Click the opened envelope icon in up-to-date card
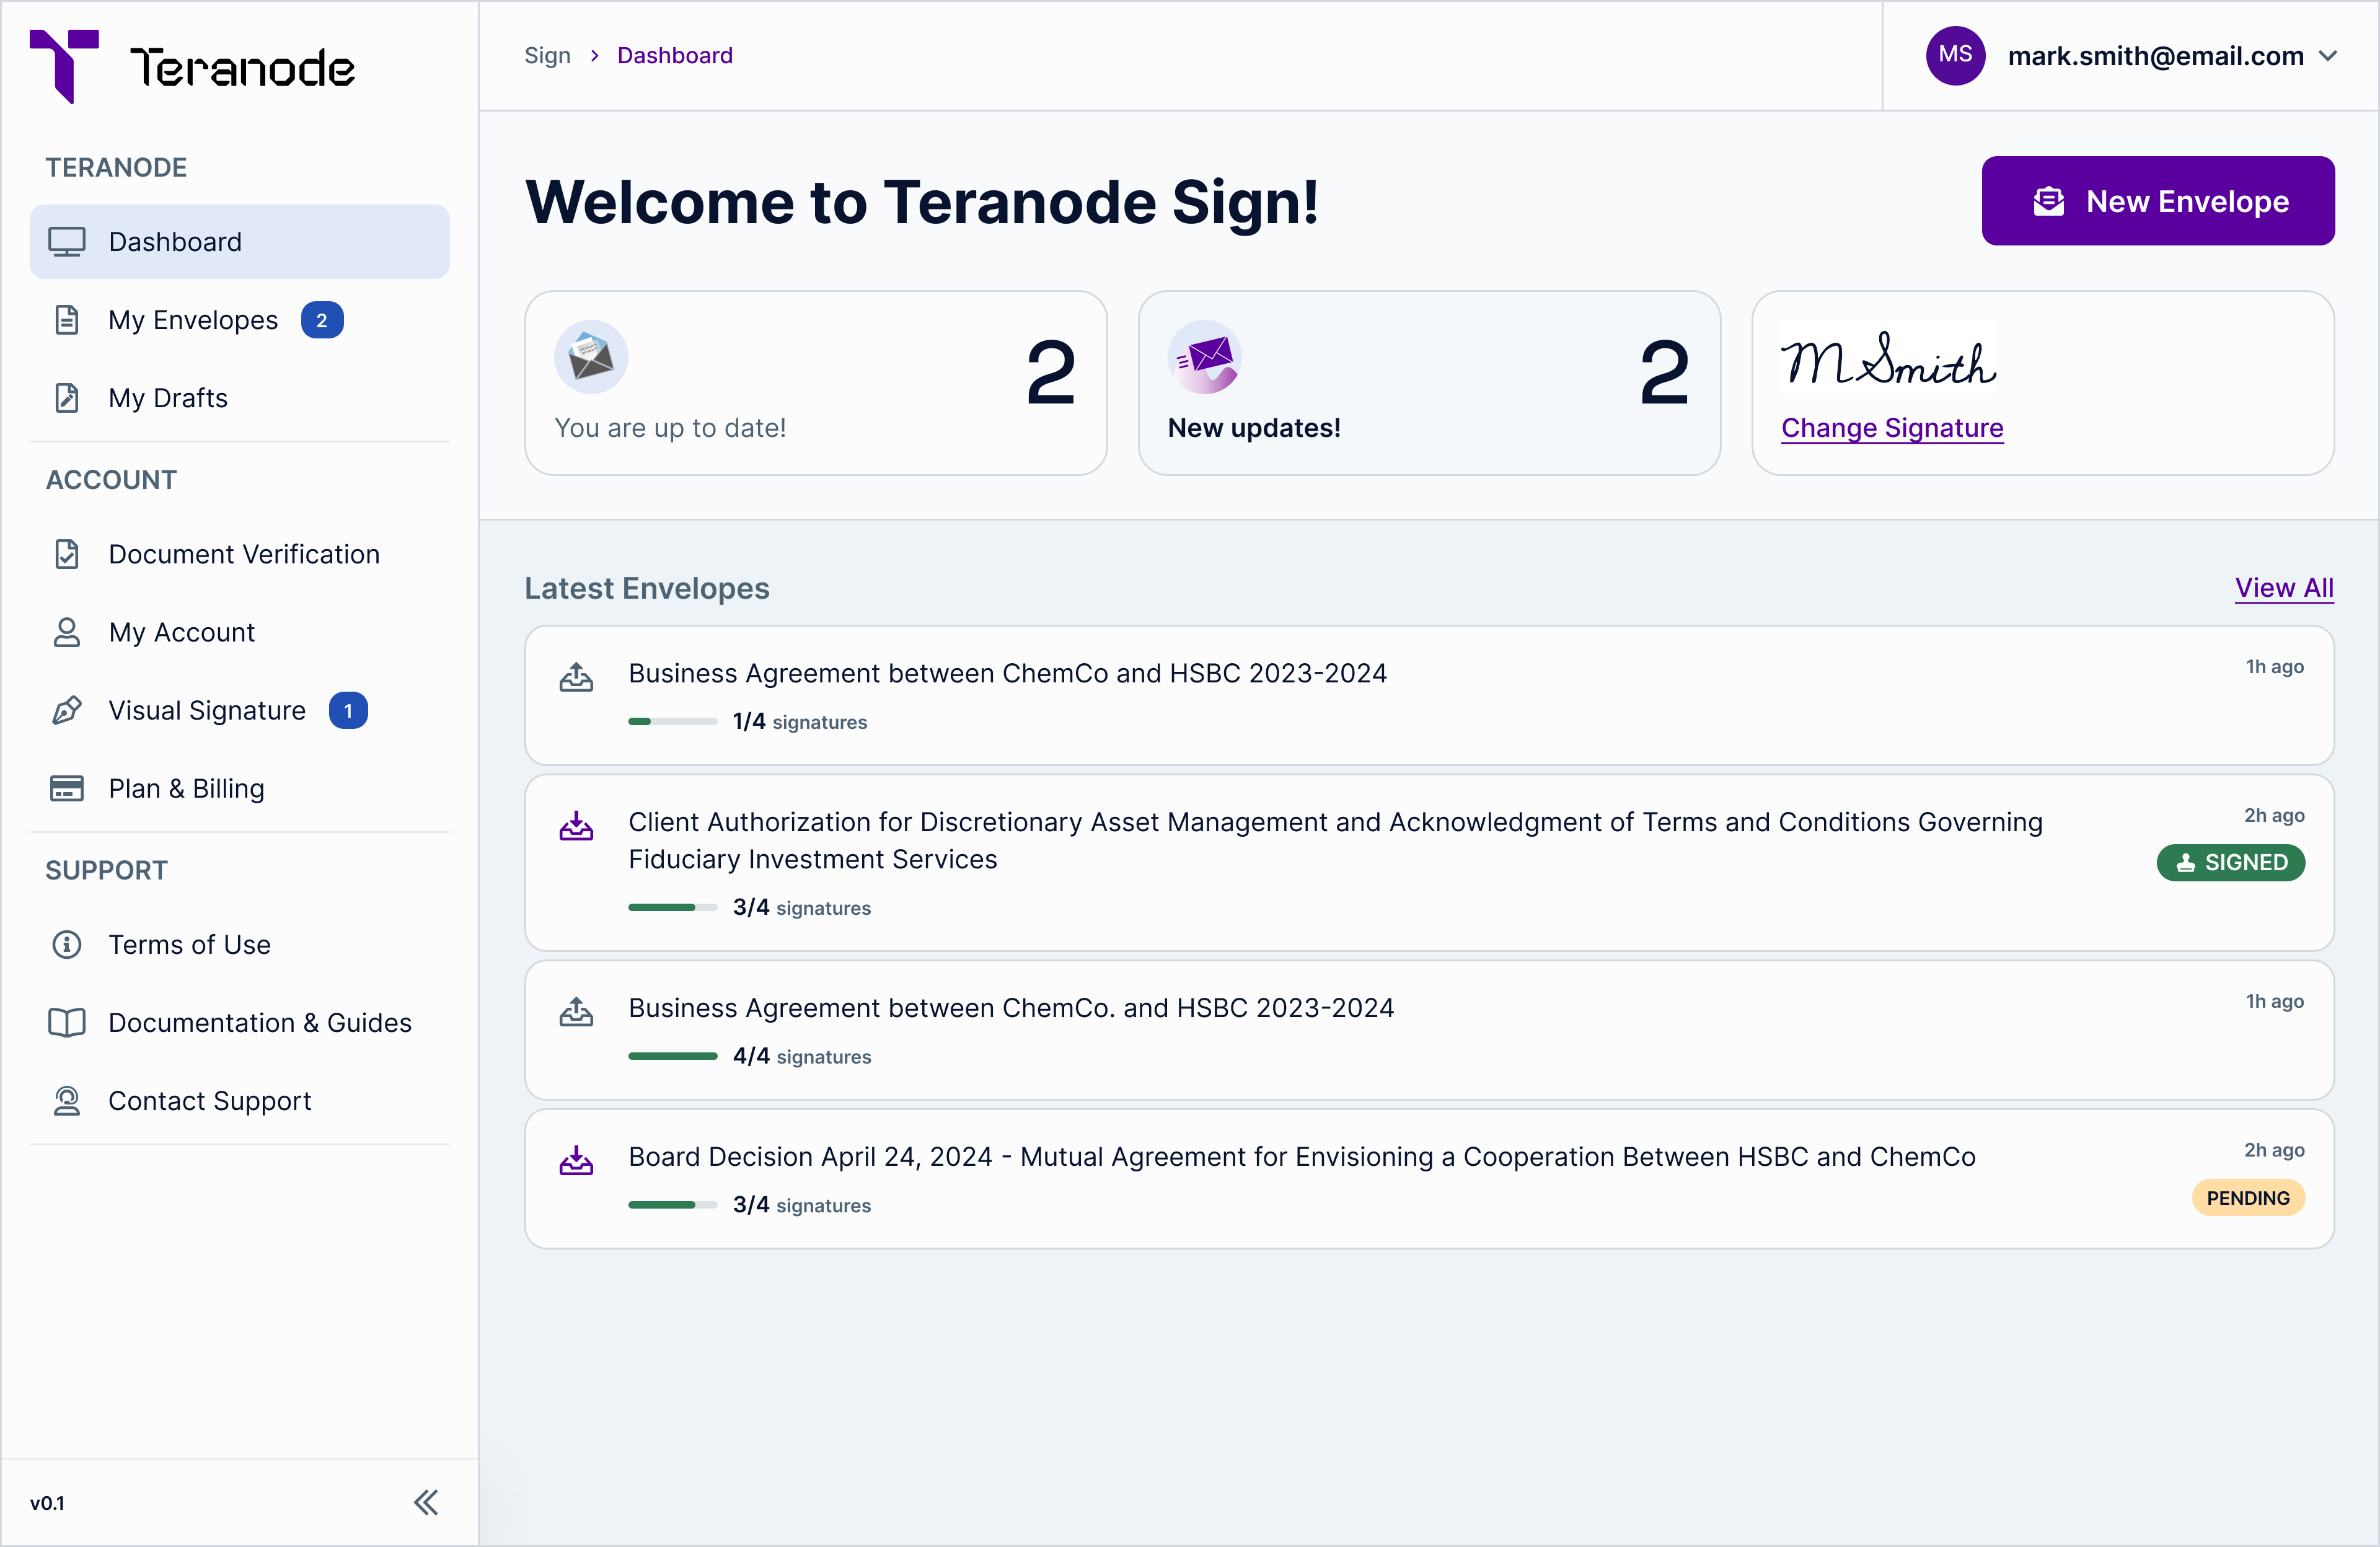 tap(591, 357)
